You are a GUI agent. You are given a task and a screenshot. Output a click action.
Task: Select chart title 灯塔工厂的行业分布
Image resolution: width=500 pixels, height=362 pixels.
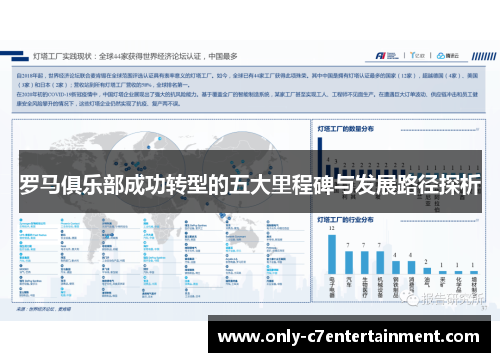(345, 220)
